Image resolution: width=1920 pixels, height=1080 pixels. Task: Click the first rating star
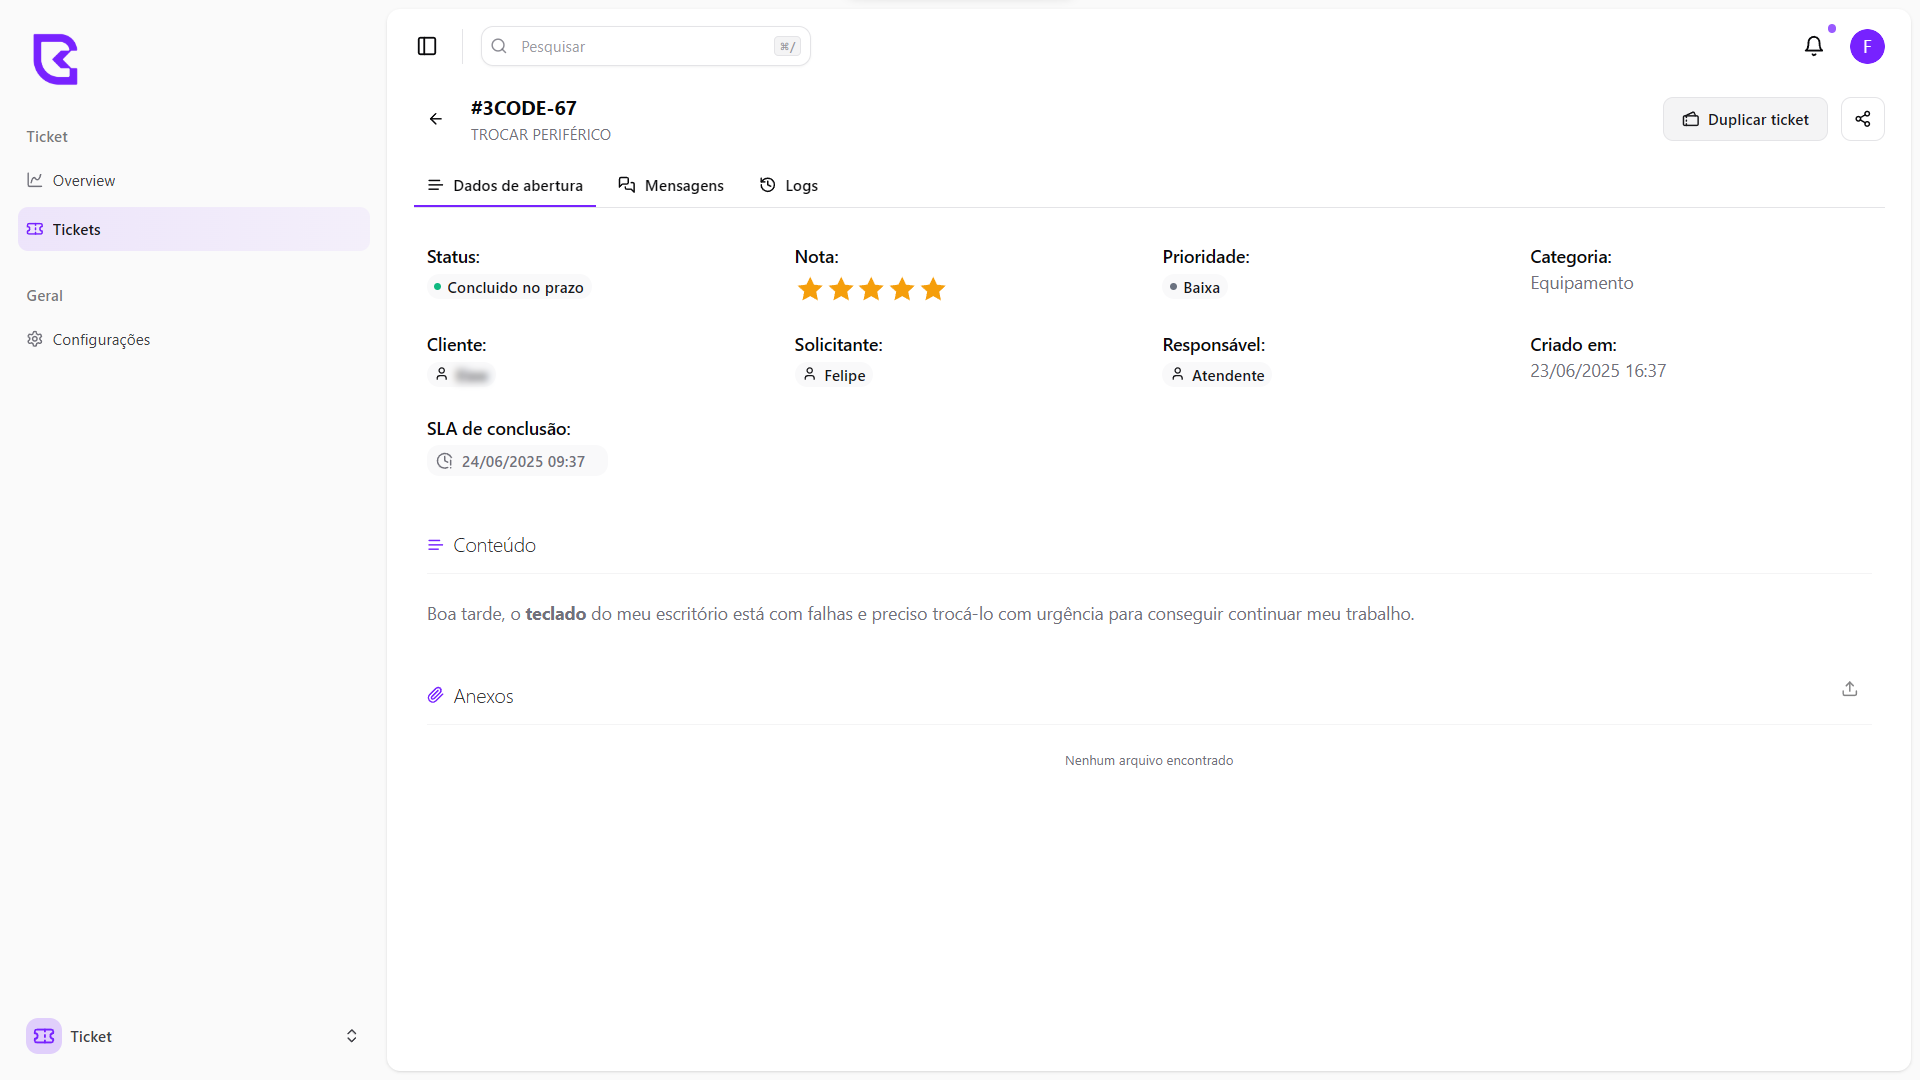(810, 289)
